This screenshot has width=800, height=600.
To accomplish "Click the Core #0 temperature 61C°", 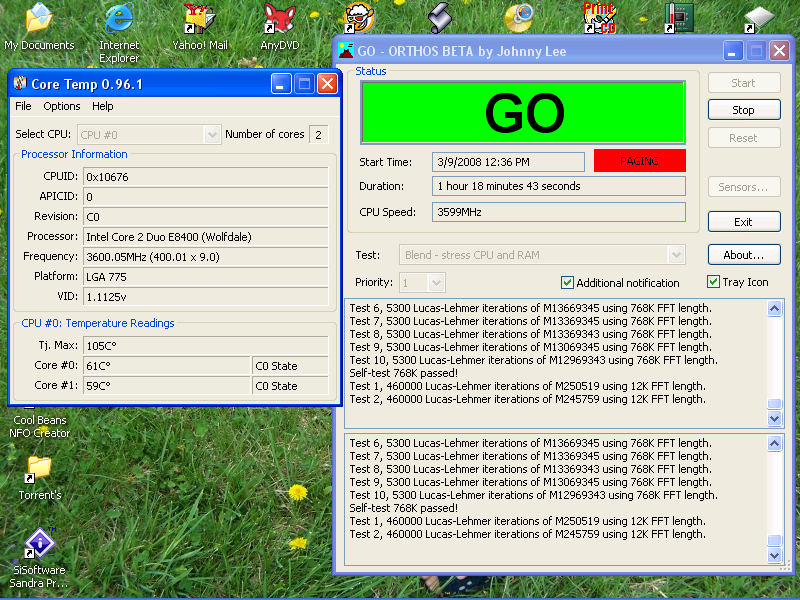I will (x=167, y=366).
